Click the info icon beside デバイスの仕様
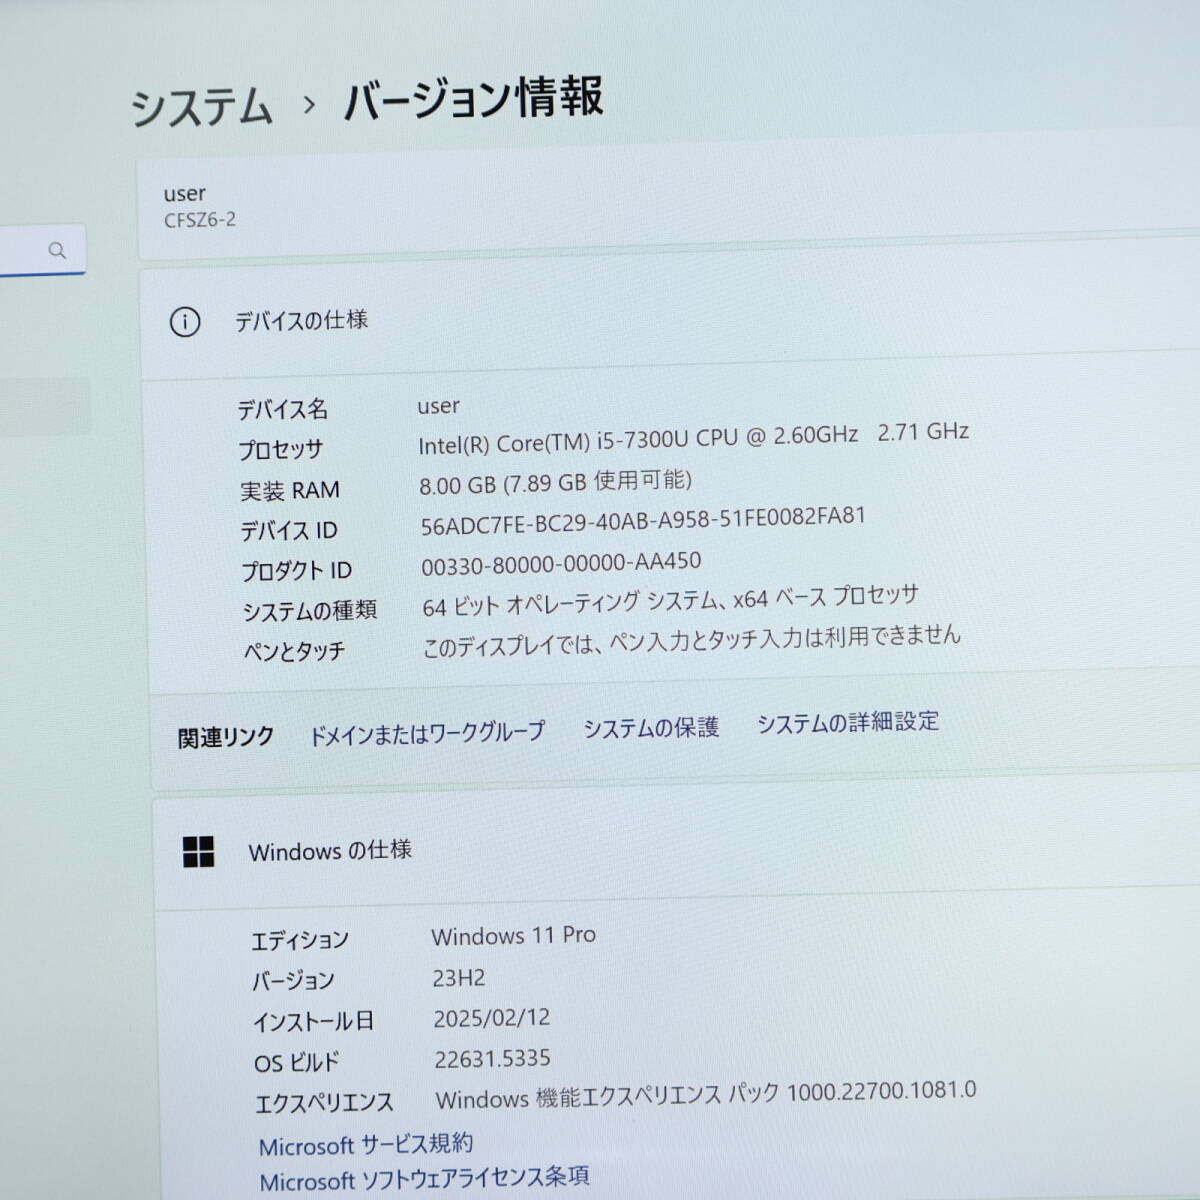 pyautogui.click(x=185, y=322)
